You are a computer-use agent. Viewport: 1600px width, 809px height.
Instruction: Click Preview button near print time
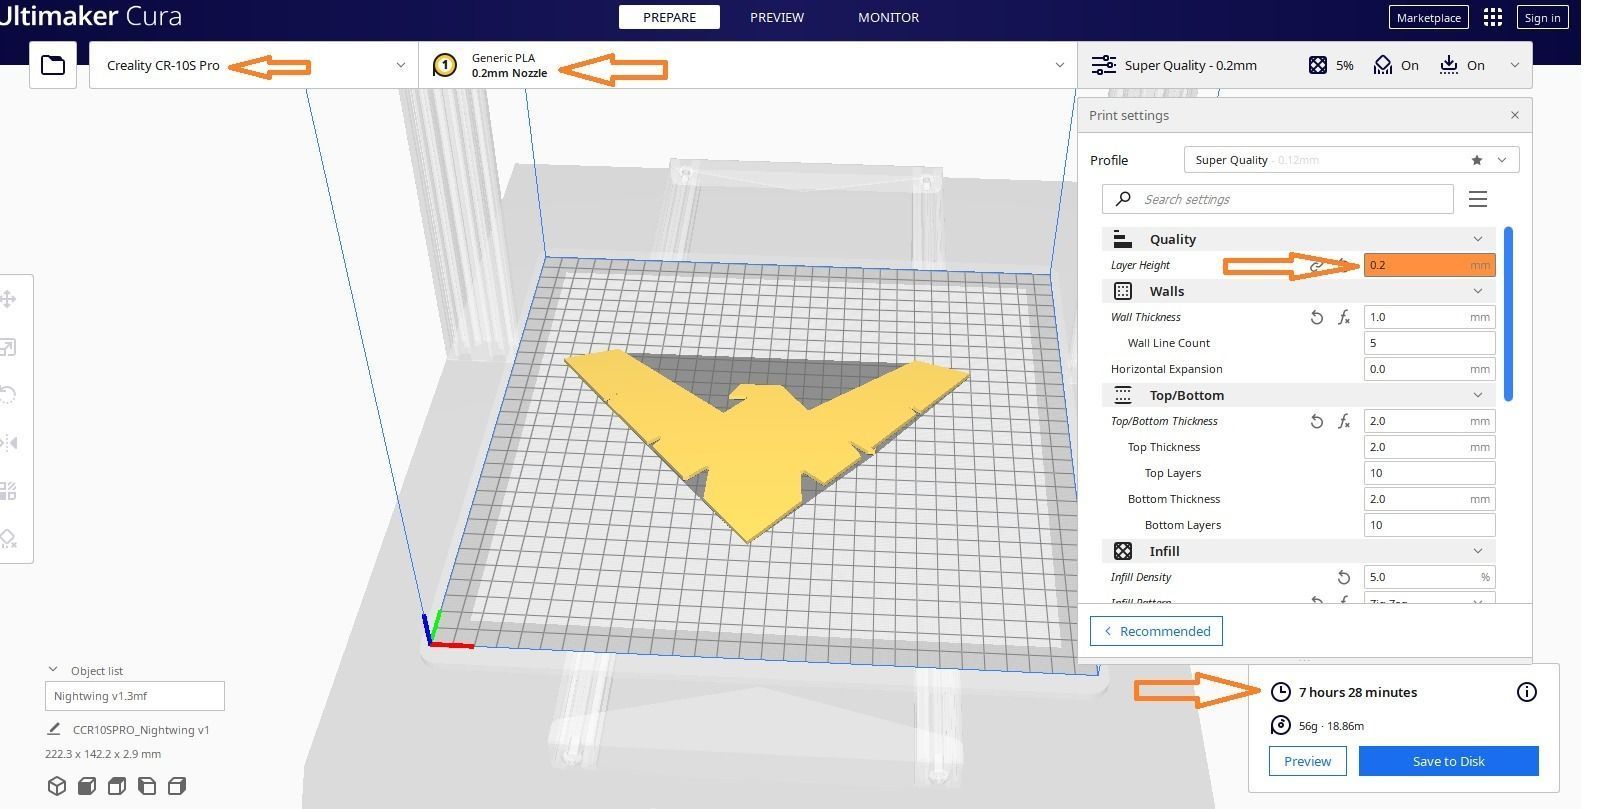[1307, 761]
